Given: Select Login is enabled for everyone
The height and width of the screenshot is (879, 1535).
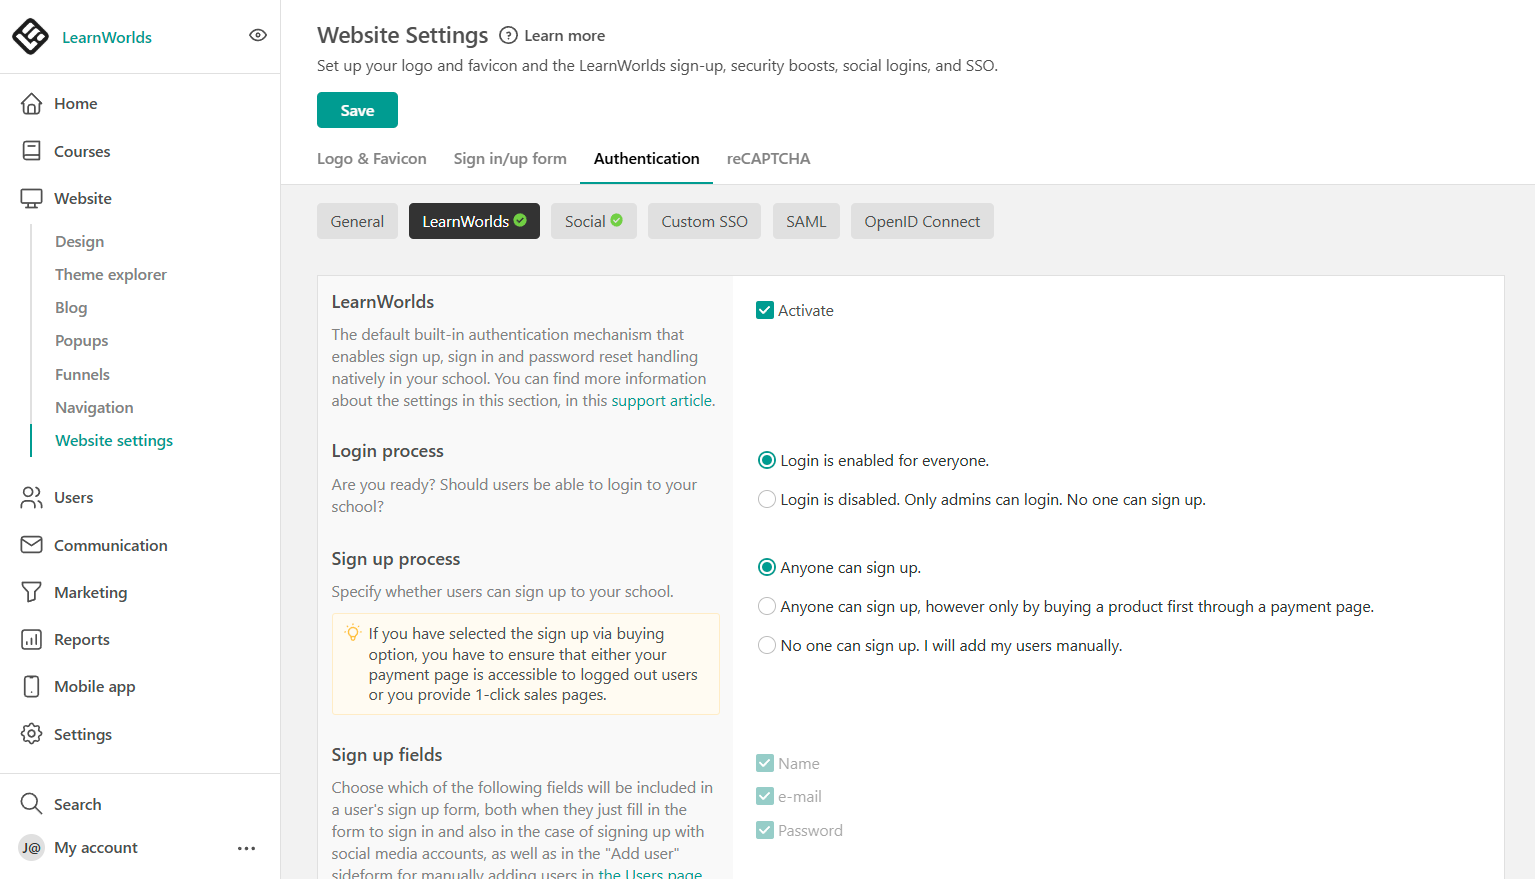Looking at the screenshot, I should click(767, 460).
